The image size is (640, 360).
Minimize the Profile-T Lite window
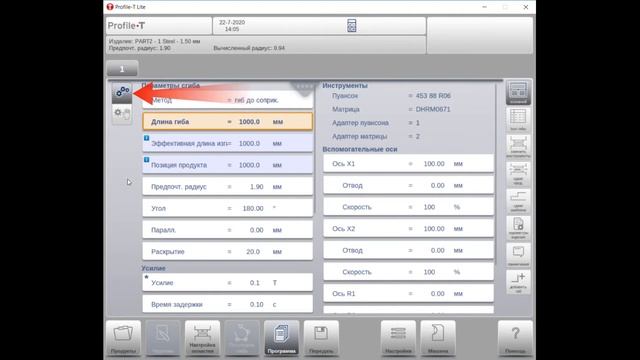[x=484, y=7]
